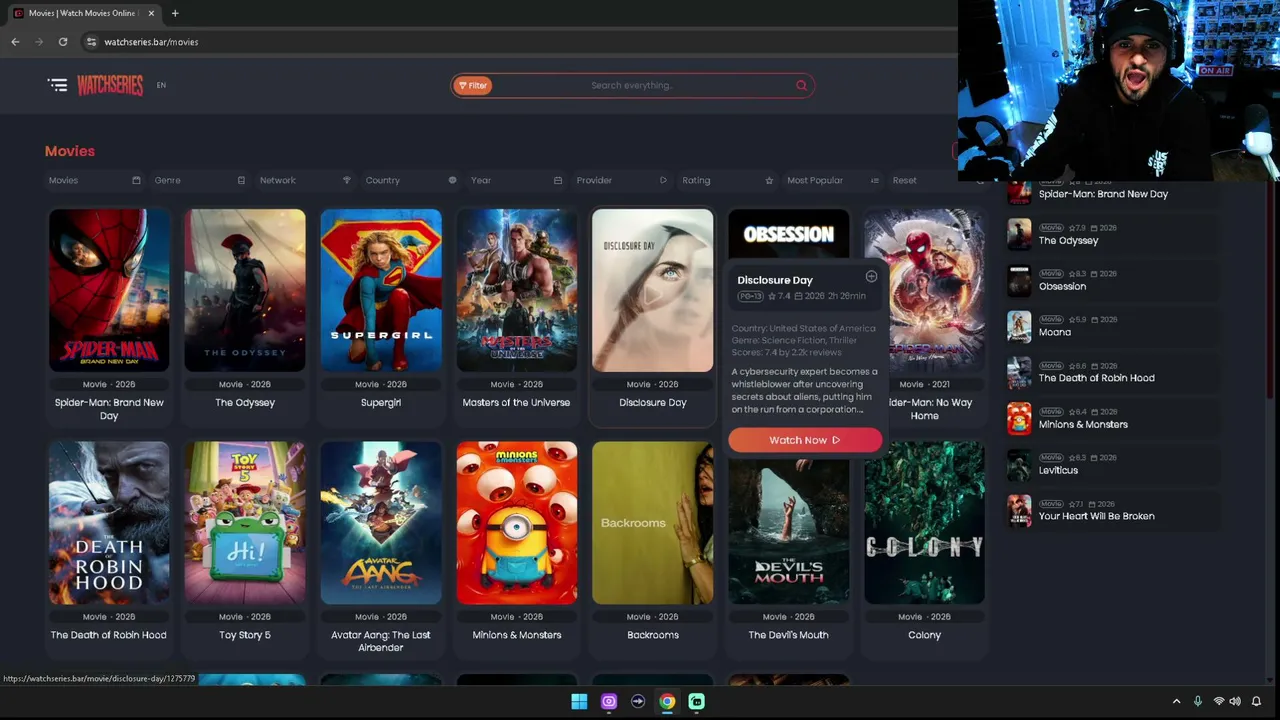Viewport: 1280px width, 720px height.
Task: Click the Minions & Monsters sidebar thumbnail
Action: click(x=1019, y=418)
